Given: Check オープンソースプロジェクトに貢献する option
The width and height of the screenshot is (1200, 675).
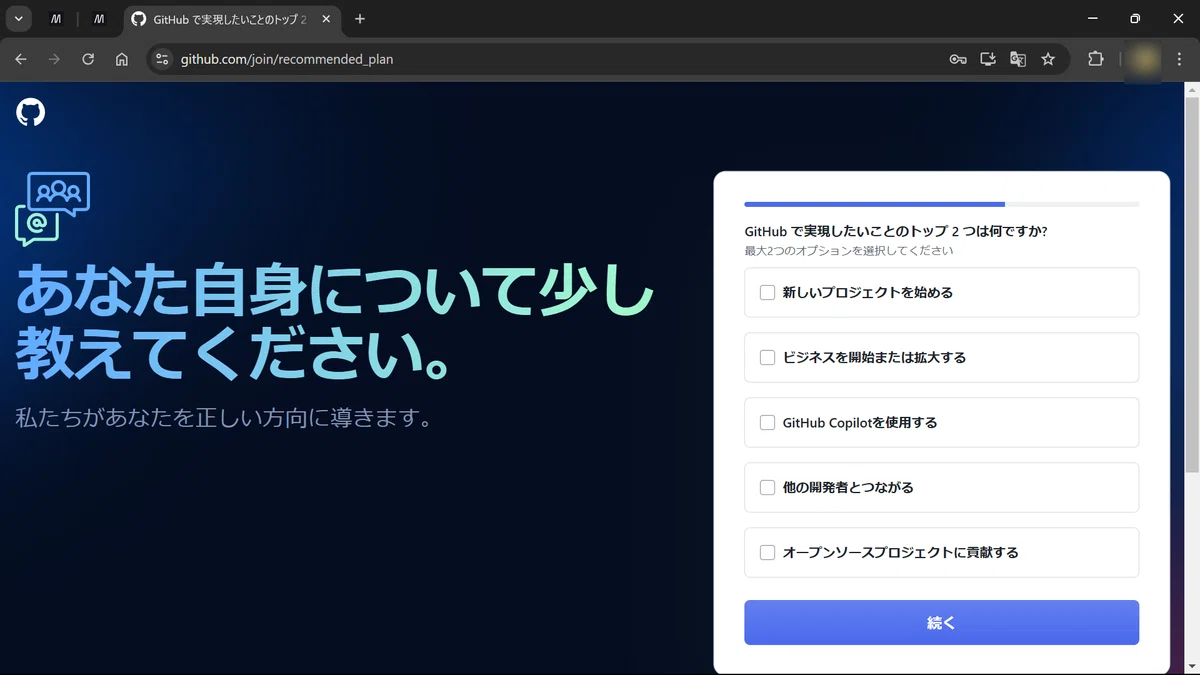Looking at the screenshot, I should (x=768, y=552).
